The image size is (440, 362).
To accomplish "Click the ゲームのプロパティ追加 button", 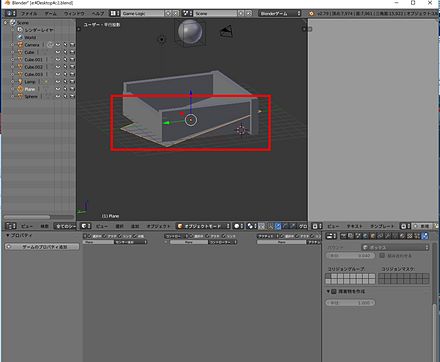I will (x=42, y=247).
